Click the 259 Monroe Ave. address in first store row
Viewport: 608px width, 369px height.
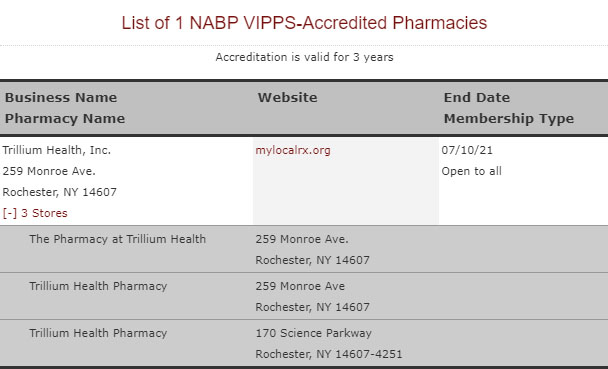point(302,239)
